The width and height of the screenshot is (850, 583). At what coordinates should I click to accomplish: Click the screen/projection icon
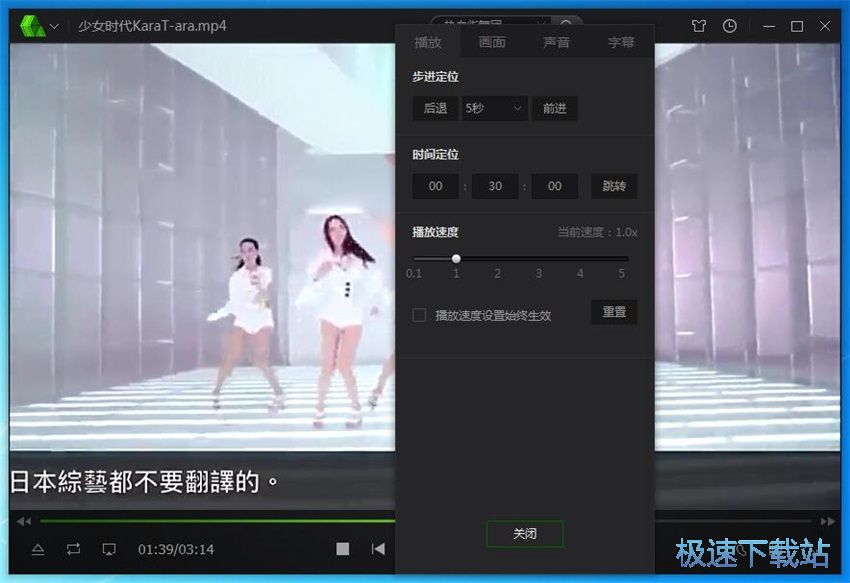pyautogui.click(x=109, y=549)
